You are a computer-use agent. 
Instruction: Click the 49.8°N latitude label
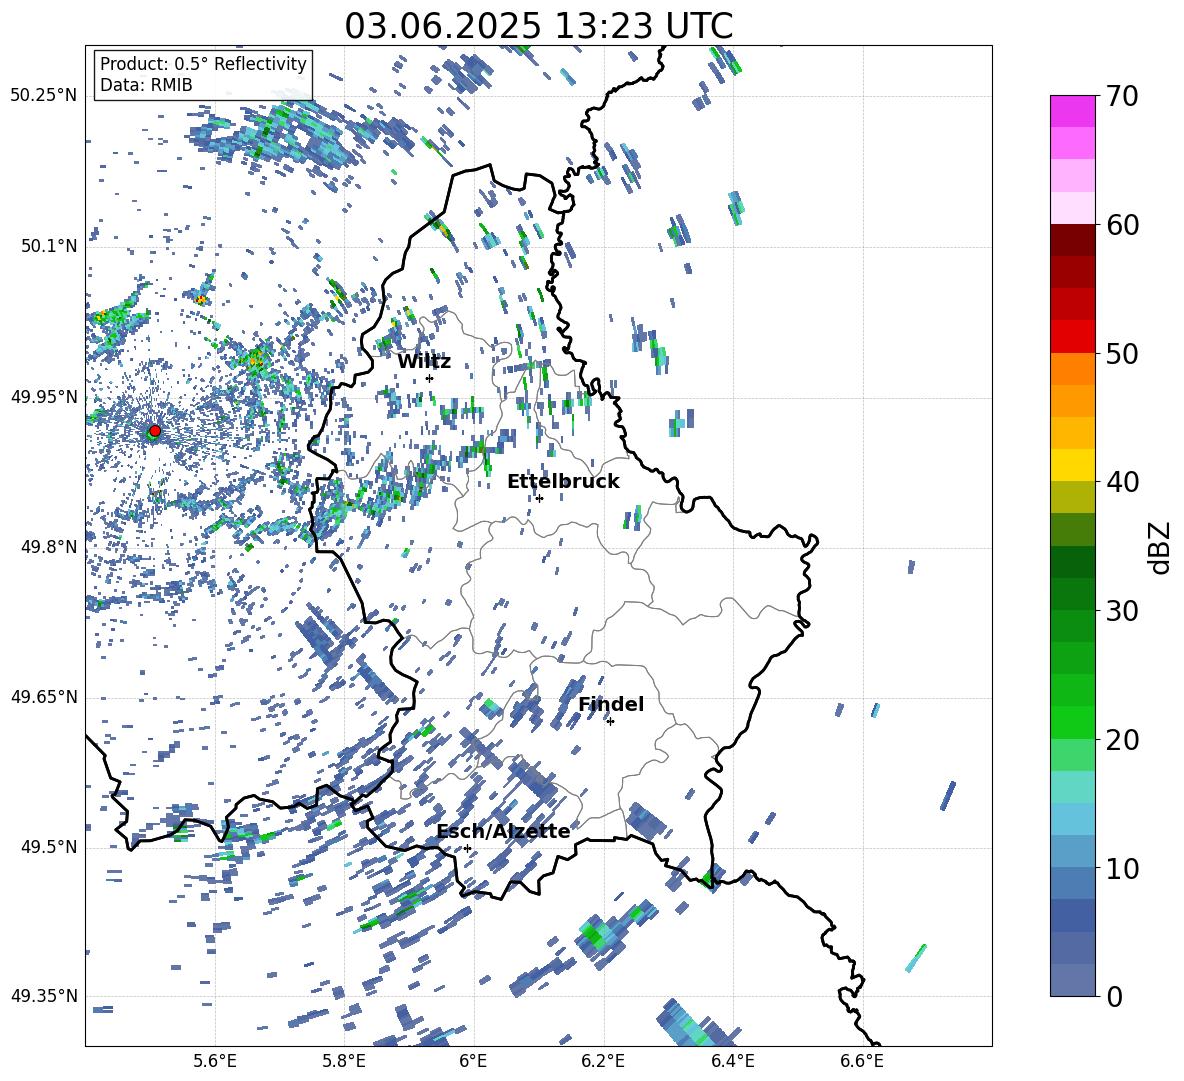point(48,547)
